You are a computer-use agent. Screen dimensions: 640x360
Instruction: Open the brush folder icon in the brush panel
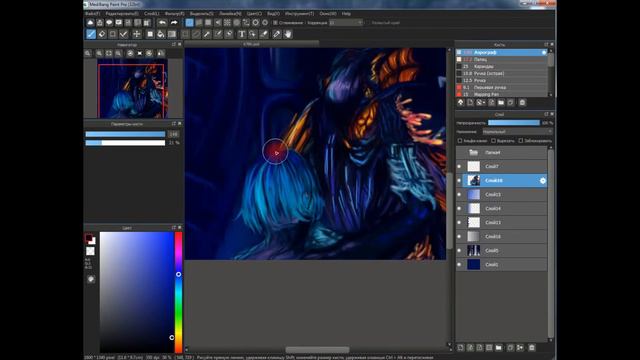pos(501,102)
